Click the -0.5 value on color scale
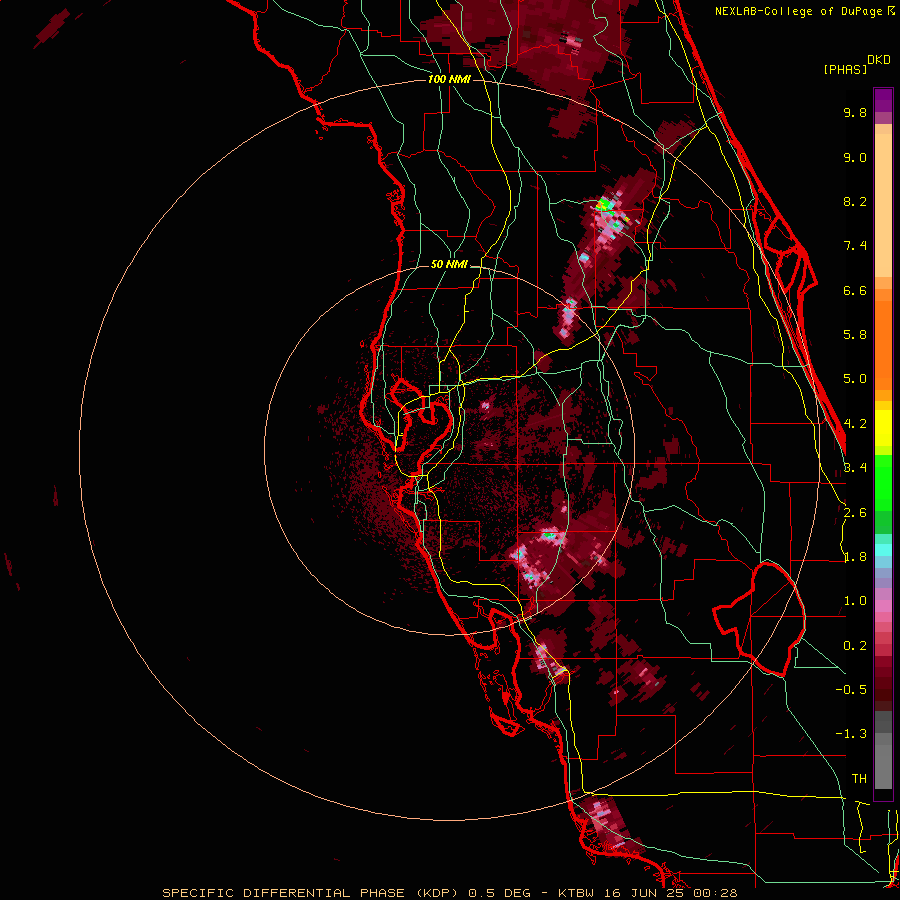The height and width of the screenshot is (900, 900). point(851,690)
